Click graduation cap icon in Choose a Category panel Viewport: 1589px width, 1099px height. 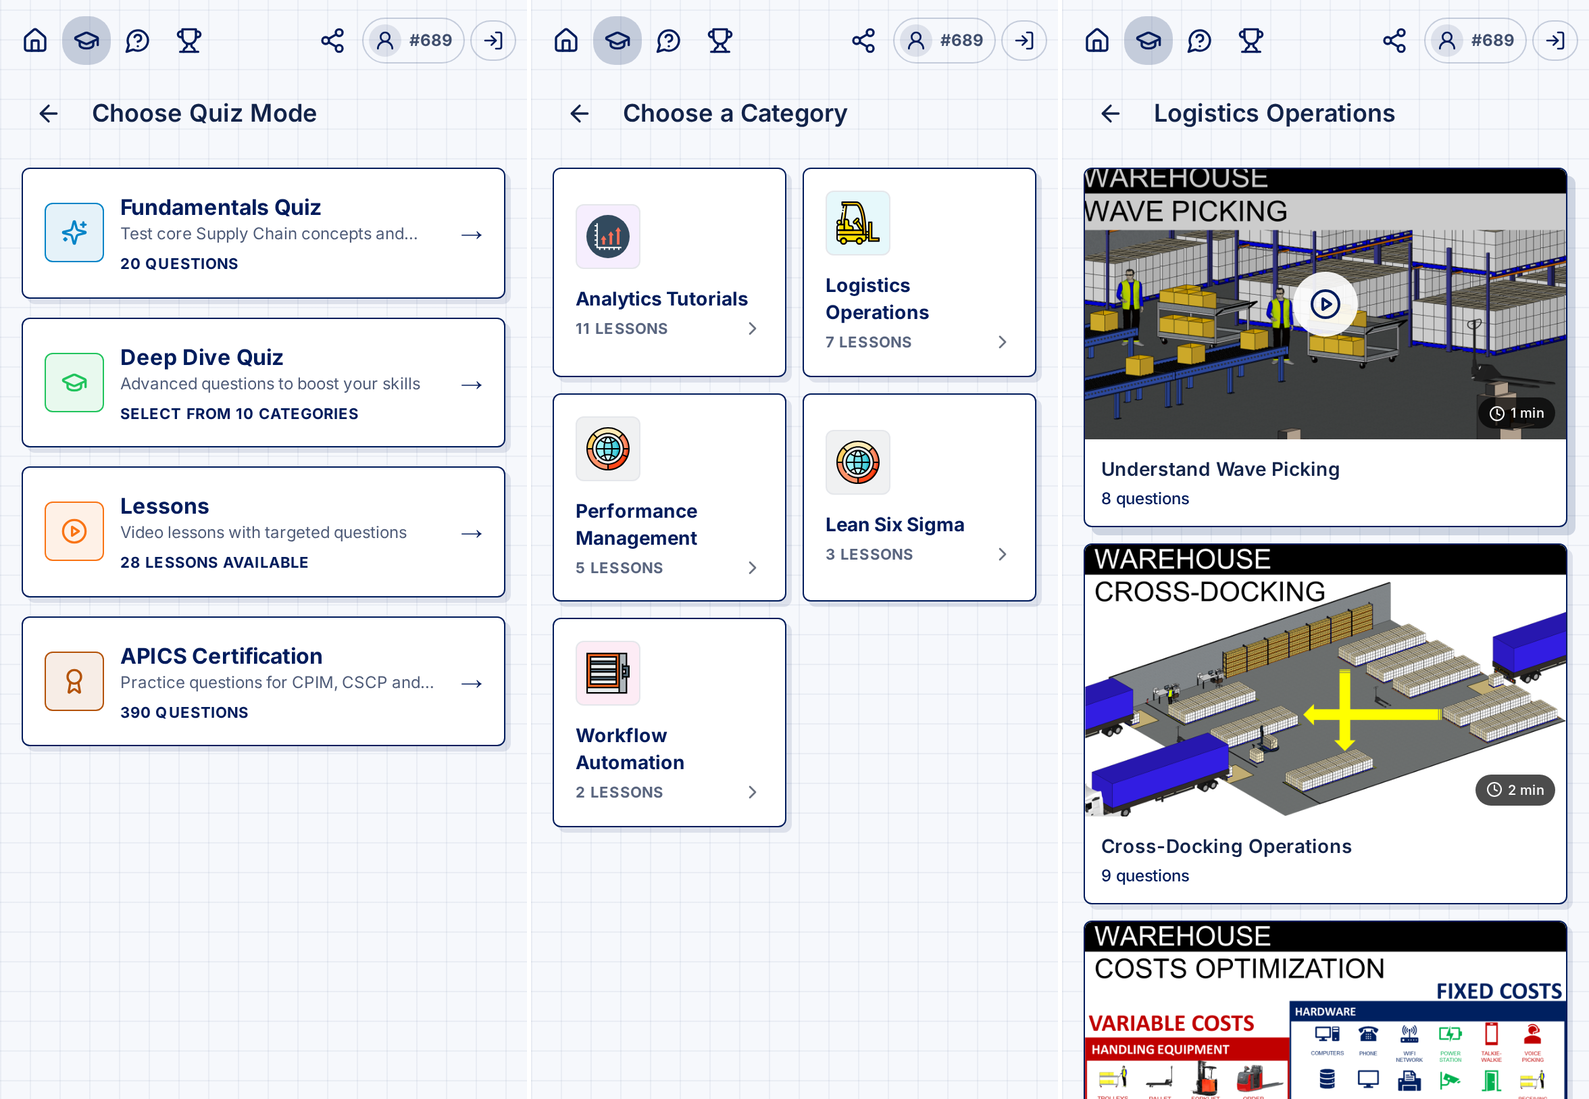point(618,40)
